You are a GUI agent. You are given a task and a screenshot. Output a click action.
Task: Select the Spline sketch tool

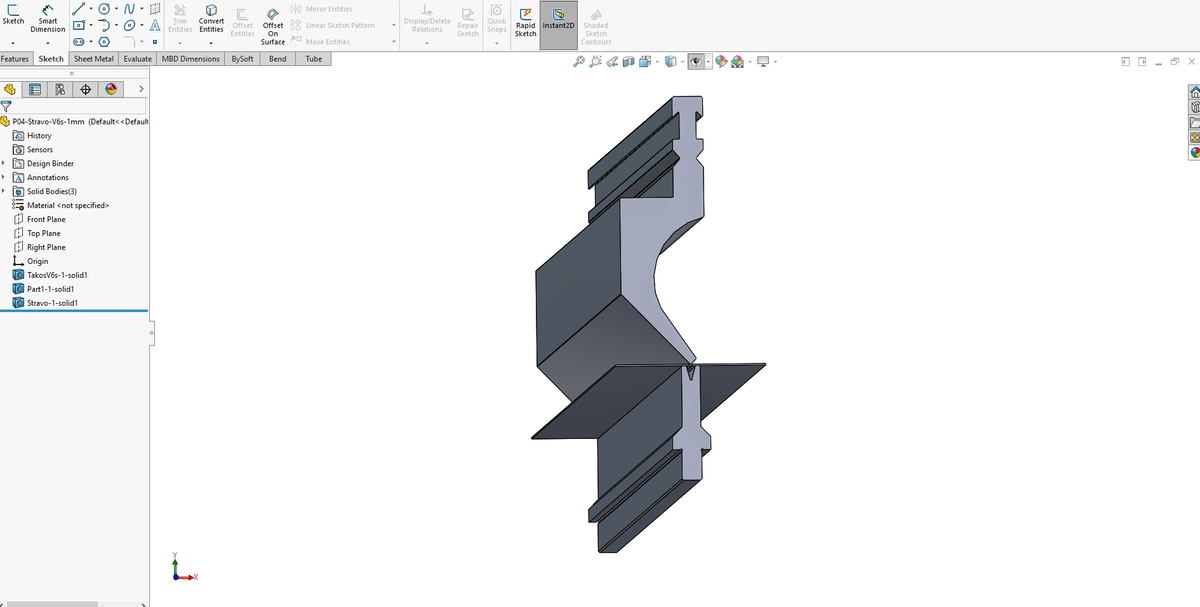pyautogui.click(x=130, y=8)
